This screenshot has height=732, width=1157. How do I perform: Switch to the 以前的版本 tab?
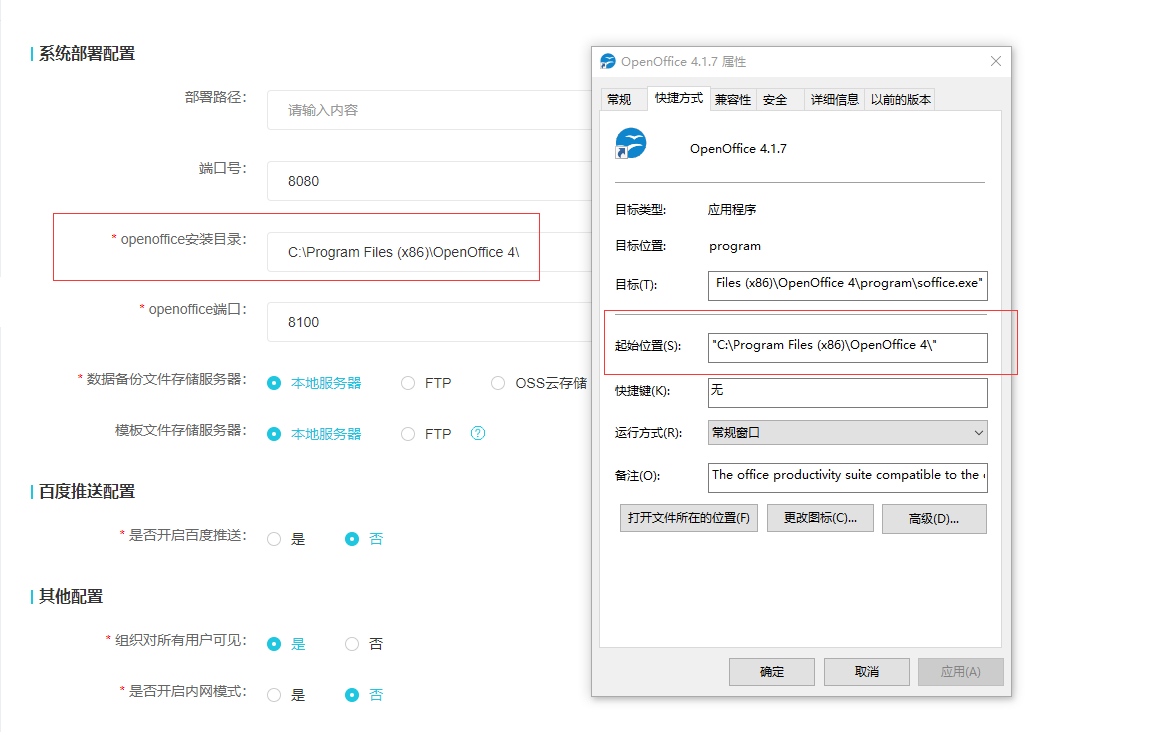pos(900,100)
